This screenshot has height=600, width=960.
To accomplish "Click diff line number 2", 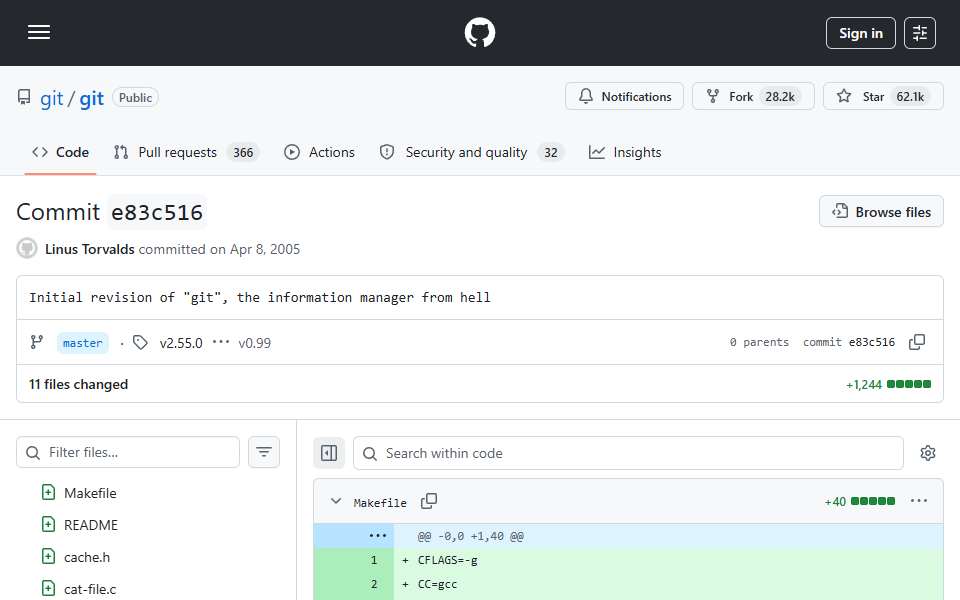I will pos(374,584).
